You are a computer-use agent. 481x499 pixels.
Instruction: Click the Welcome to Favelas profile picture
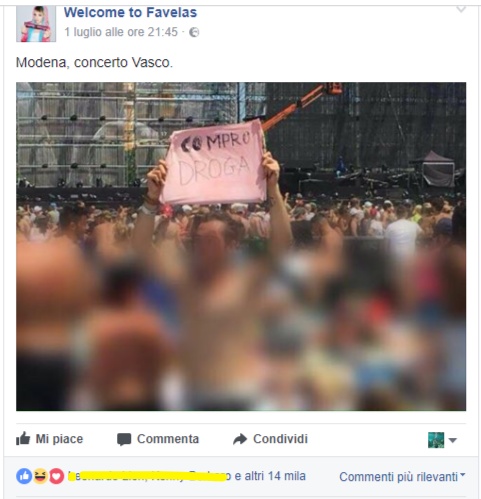coord(36,24)
